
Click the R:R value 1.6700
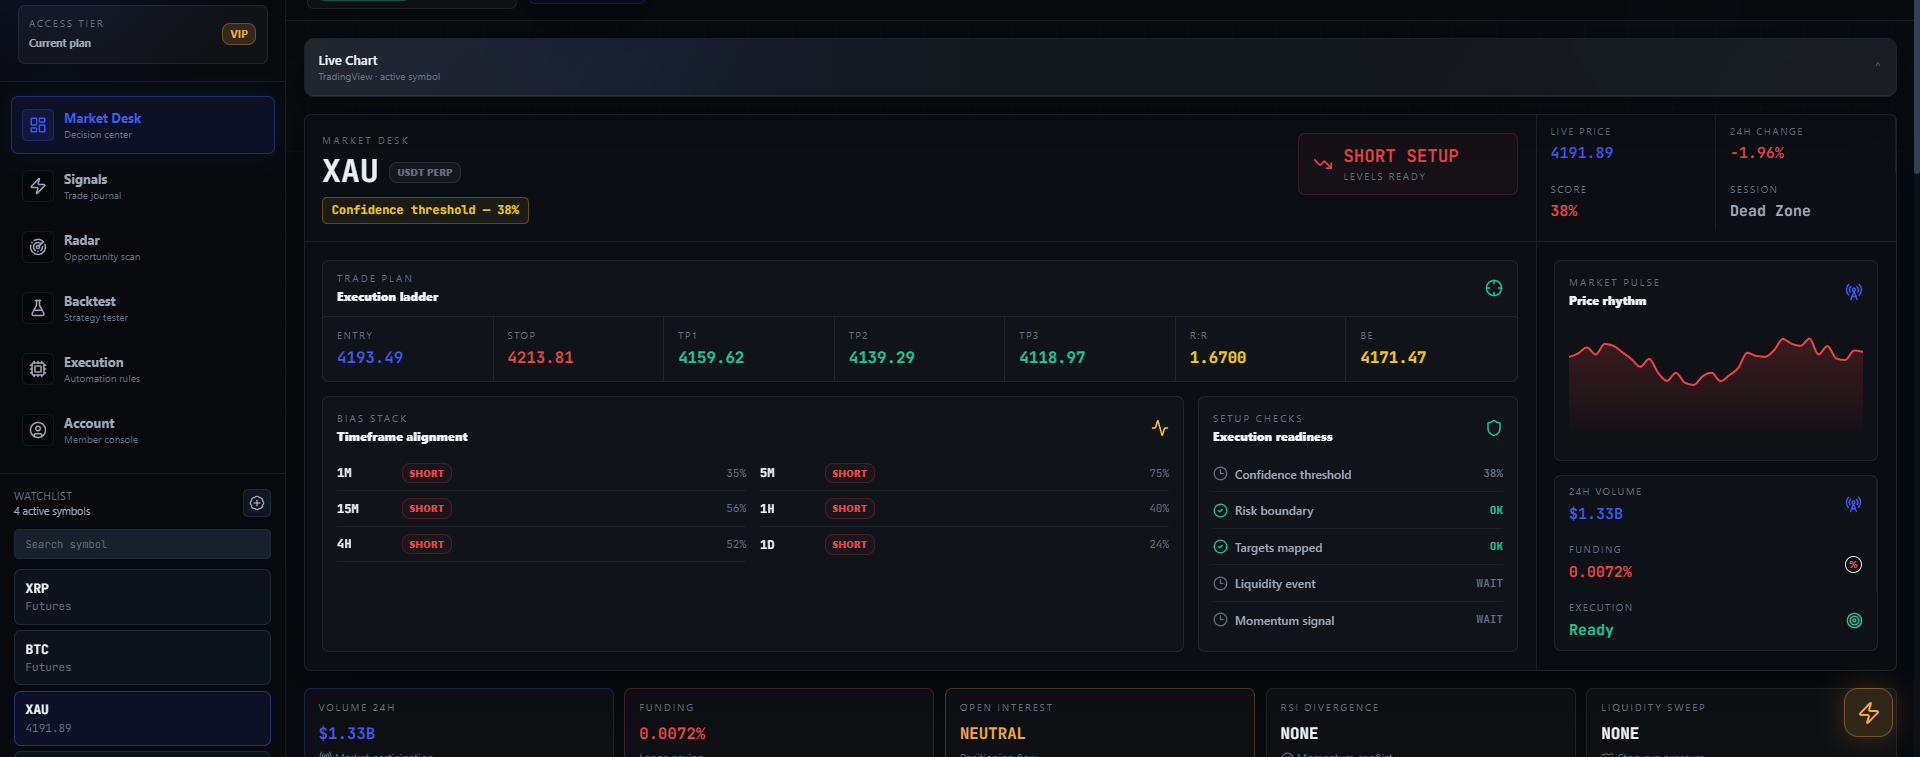1218,358
